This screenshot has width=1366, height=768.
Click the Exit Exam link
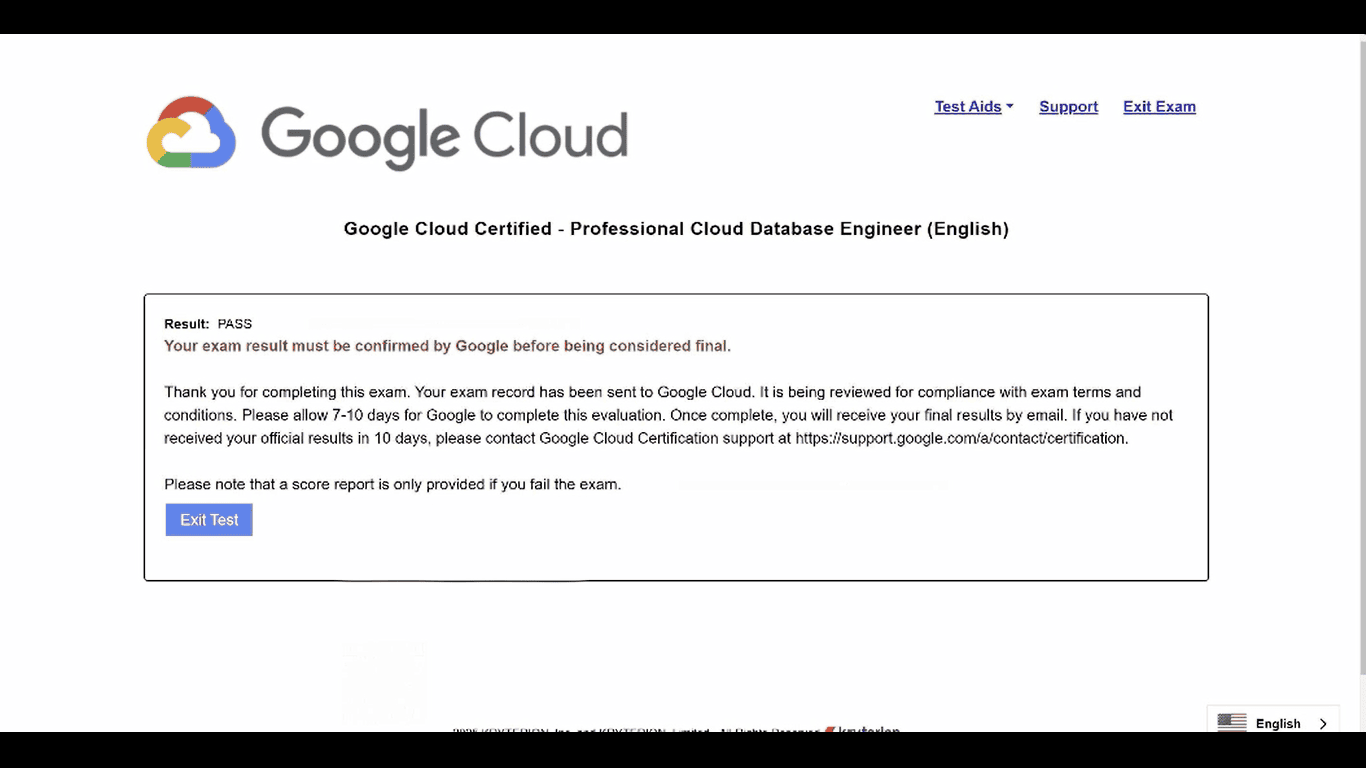(x=1159, y=107)
